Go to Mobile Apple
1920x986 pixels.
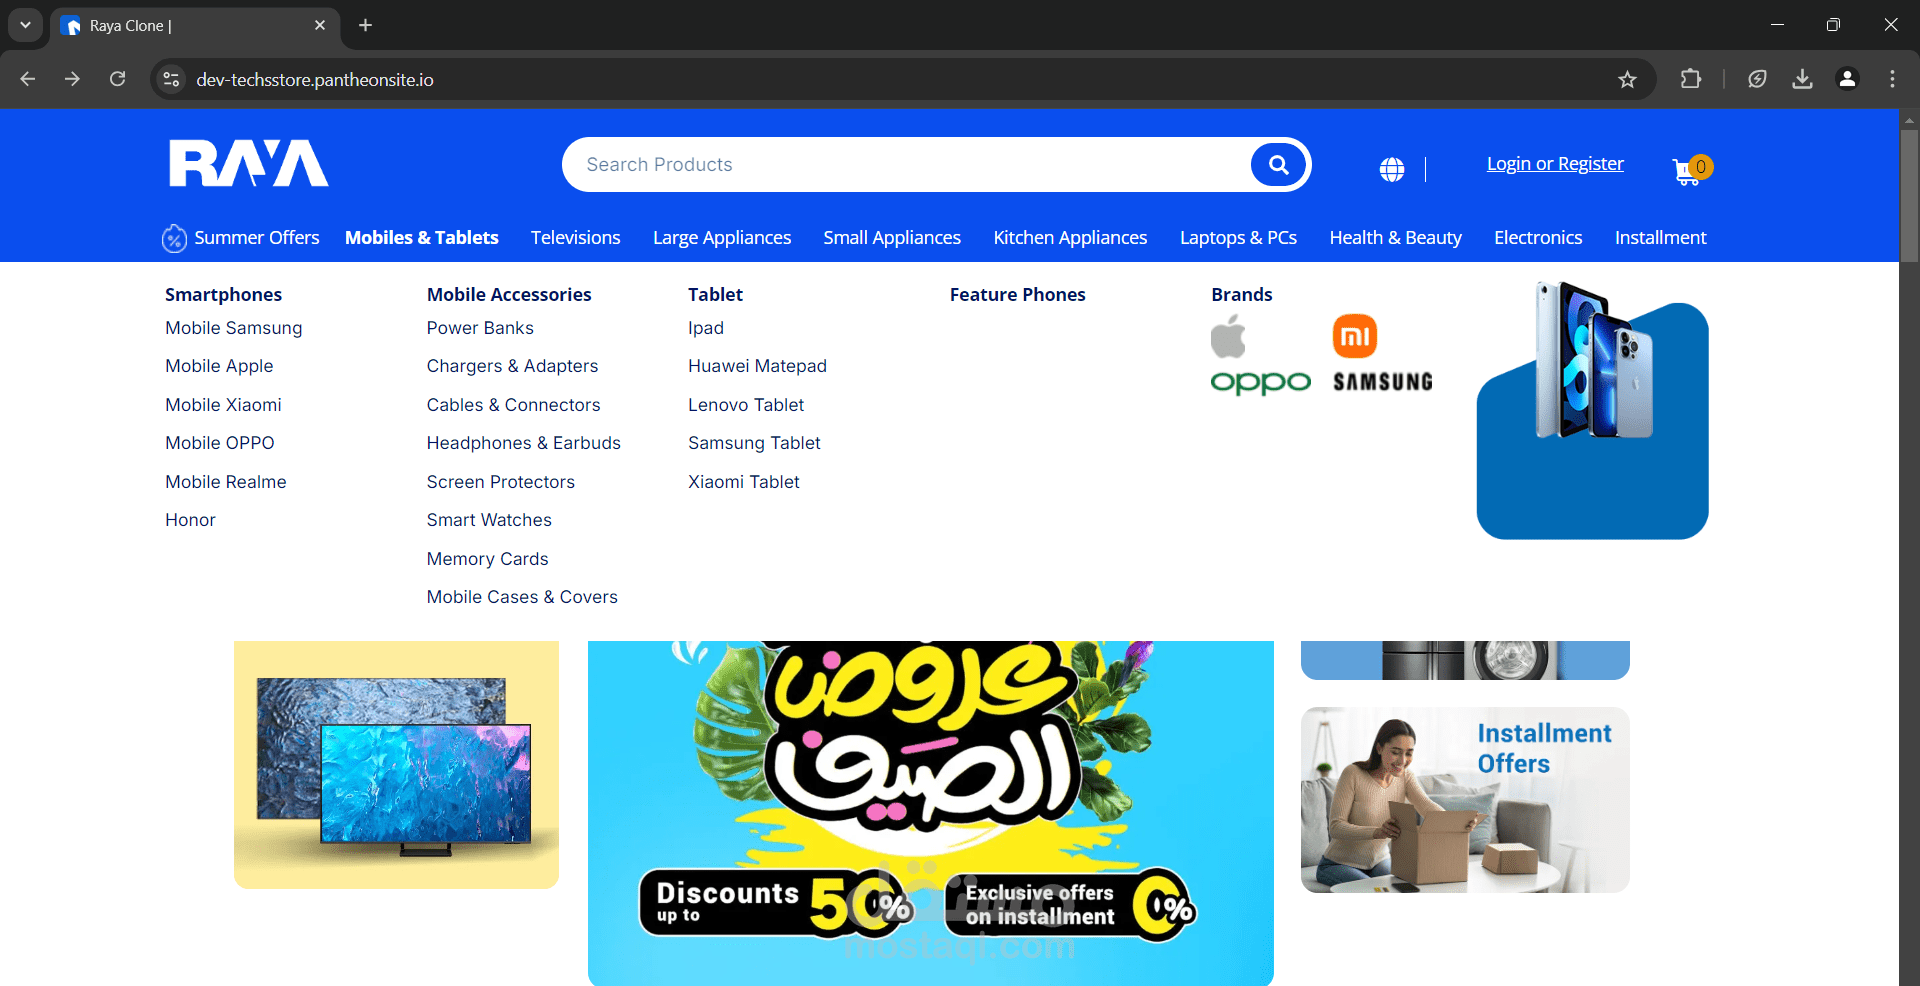point(219,366)
